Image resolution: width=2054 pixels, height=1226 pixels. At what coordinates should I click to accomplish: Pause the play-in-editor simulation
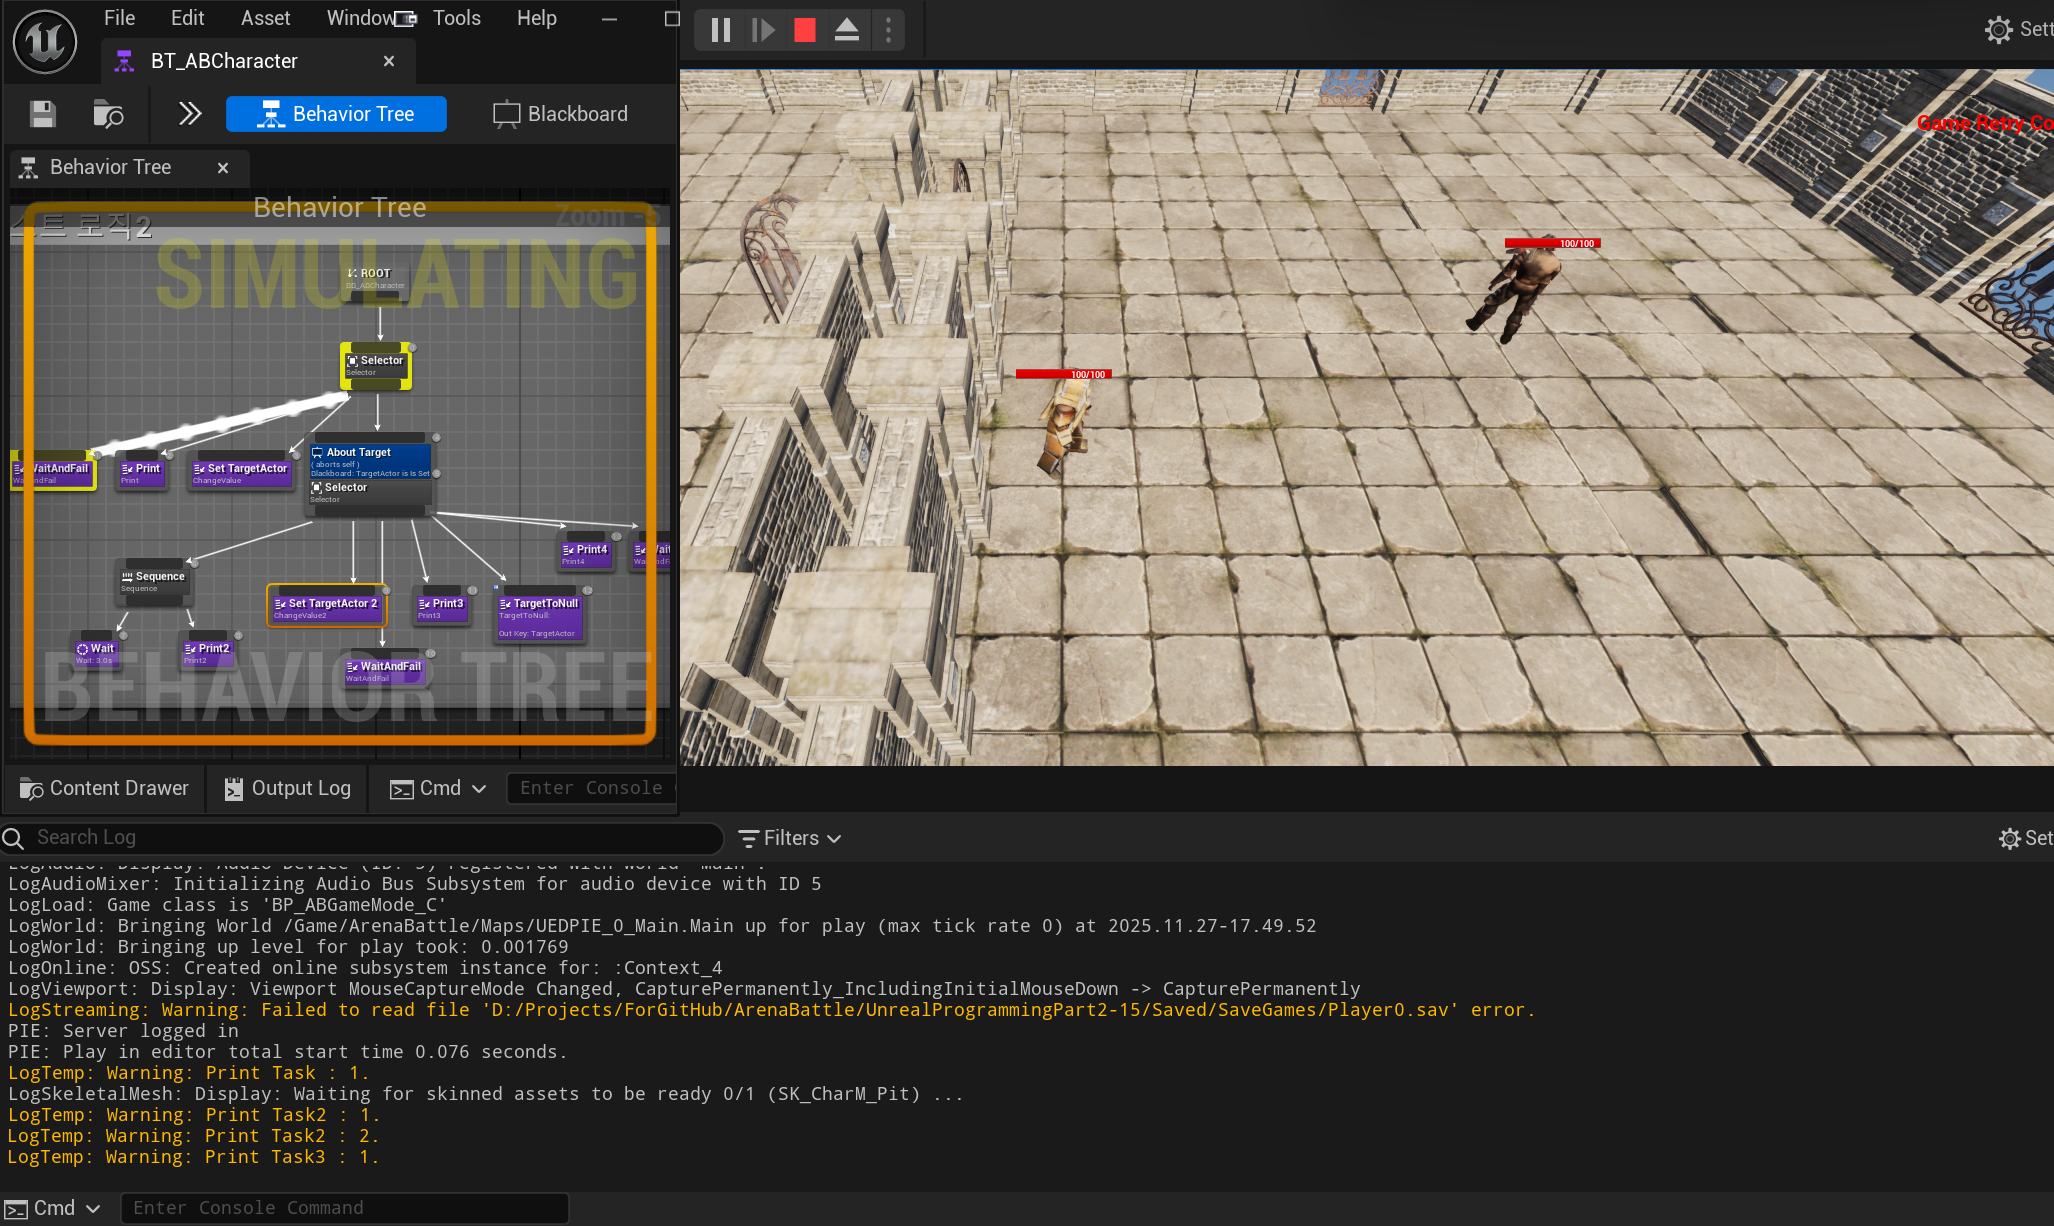pyautogui.click(x=720, y=30)
